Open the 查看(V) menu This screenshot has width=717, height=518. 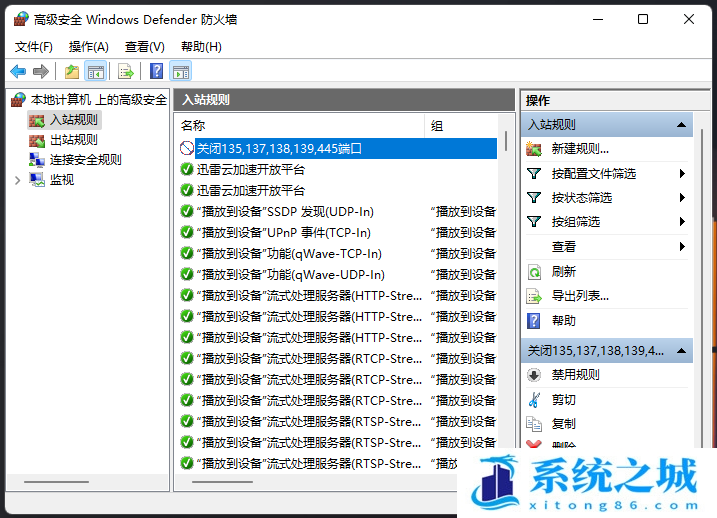(144, 47)
